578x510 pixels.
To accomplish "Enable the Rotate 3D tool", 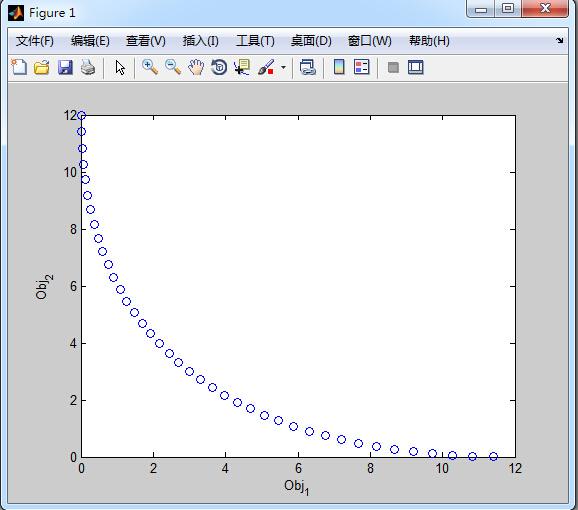I will [219, 67].
